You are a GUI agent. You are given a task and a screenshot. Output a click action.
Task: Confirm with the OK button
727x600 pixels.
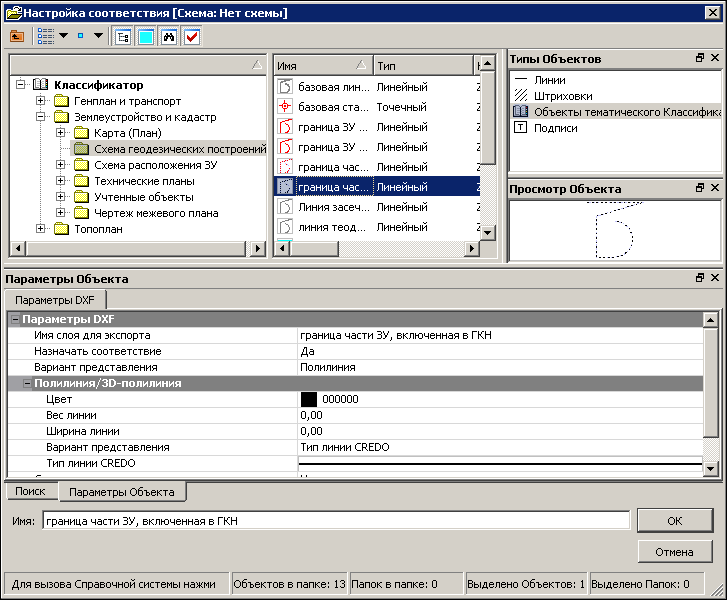tap(675, 521)
